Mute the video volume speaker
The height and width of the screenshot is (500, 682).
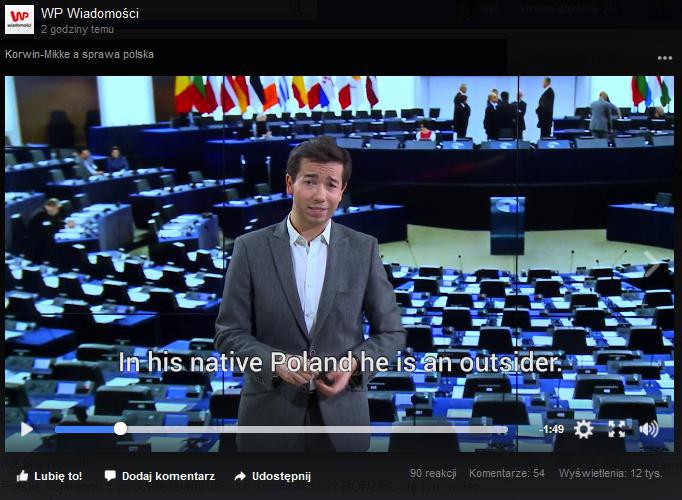click(x=649, y=429)
